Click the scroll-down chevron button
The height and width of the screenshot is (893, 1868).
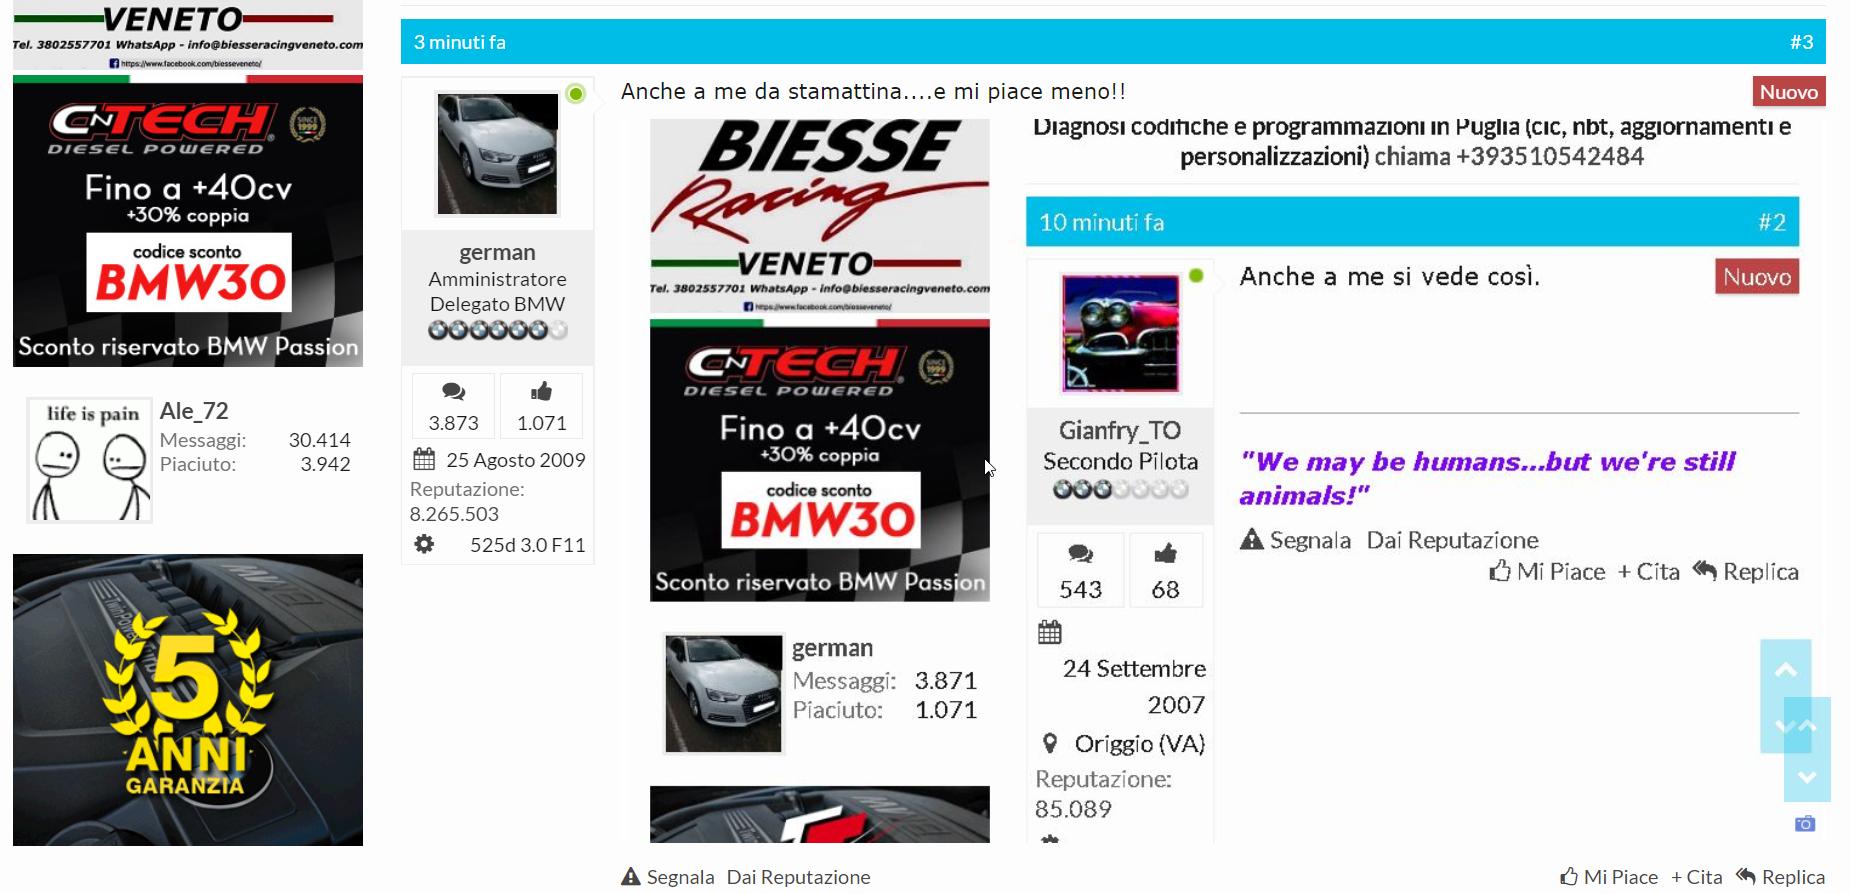[x=1806, y=776]
